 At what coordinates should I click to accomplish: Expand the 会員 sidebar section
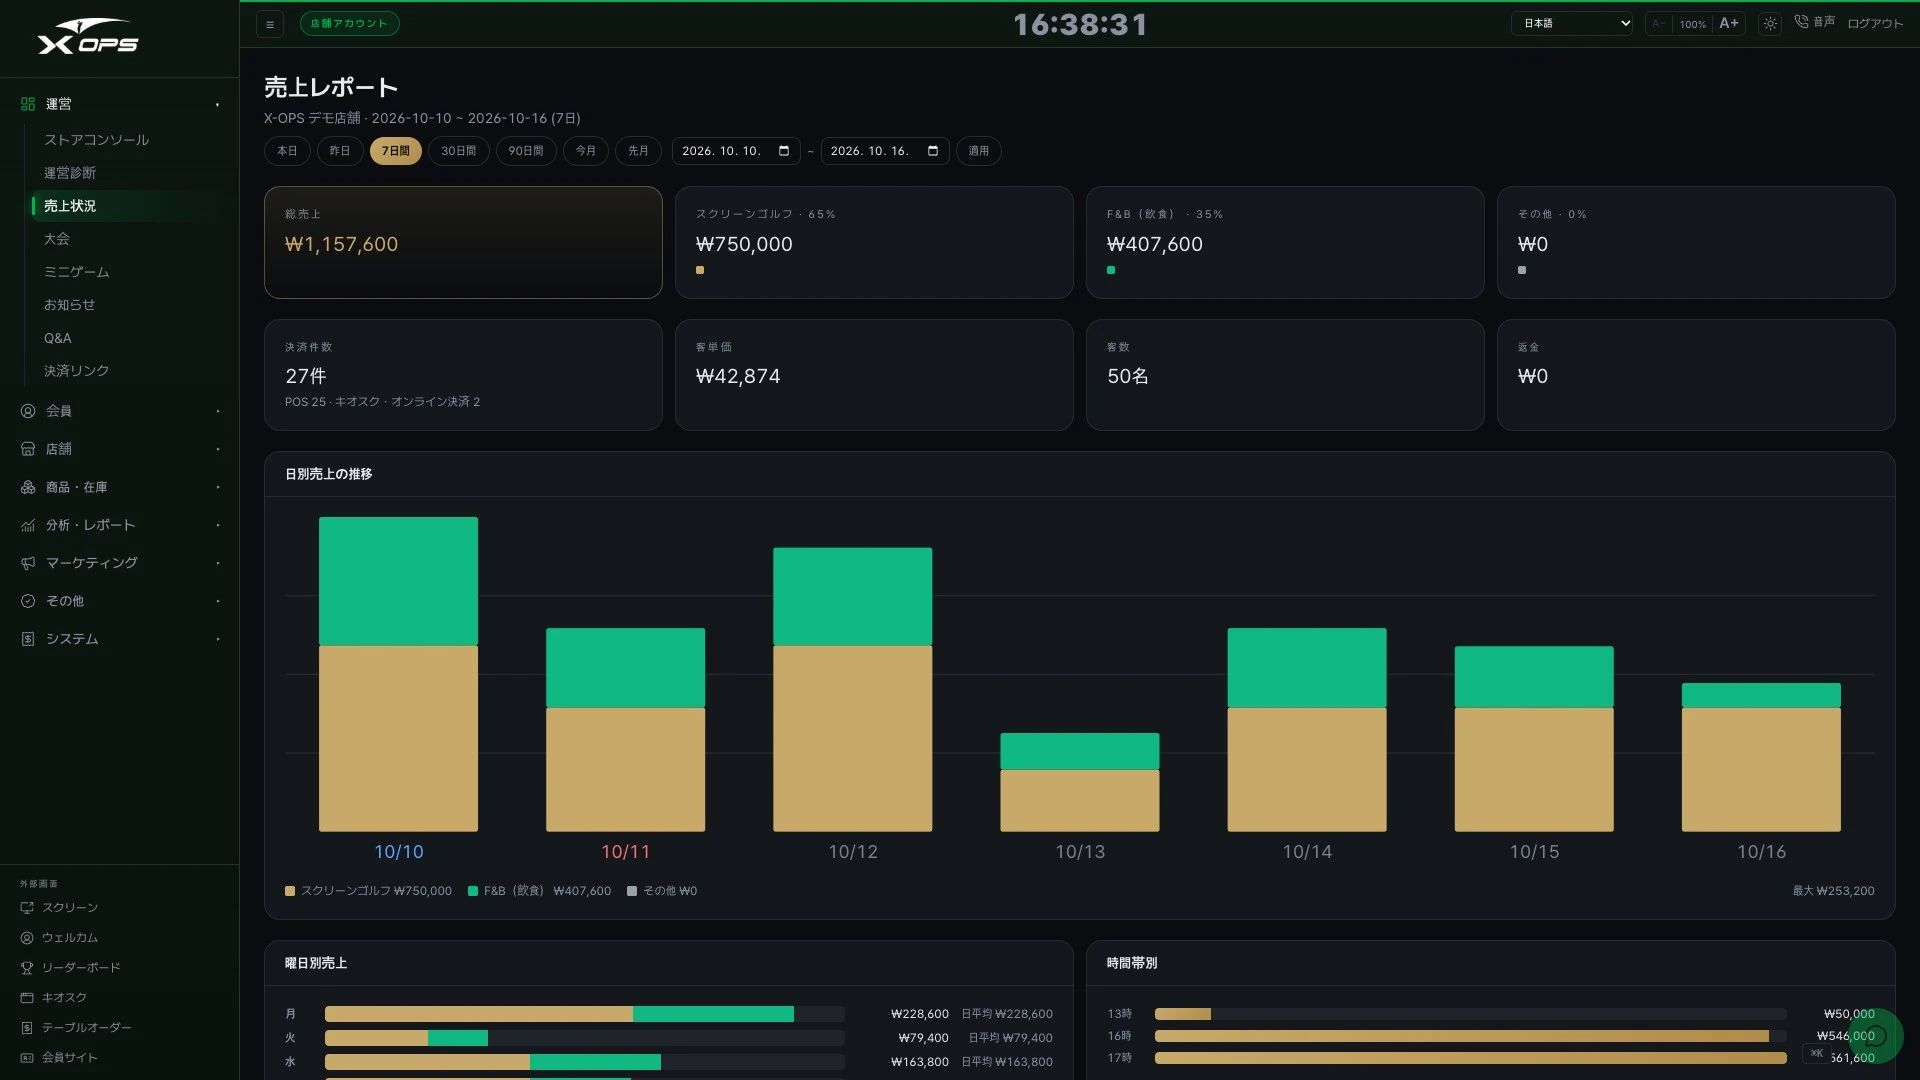[120, 411]
